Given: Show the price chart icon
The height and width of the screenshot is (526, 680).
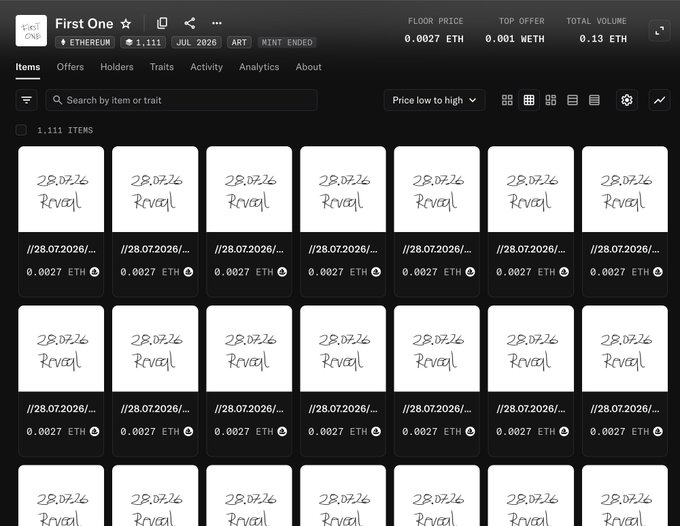Looking at the screenshot, I should (x=660, y=100).
